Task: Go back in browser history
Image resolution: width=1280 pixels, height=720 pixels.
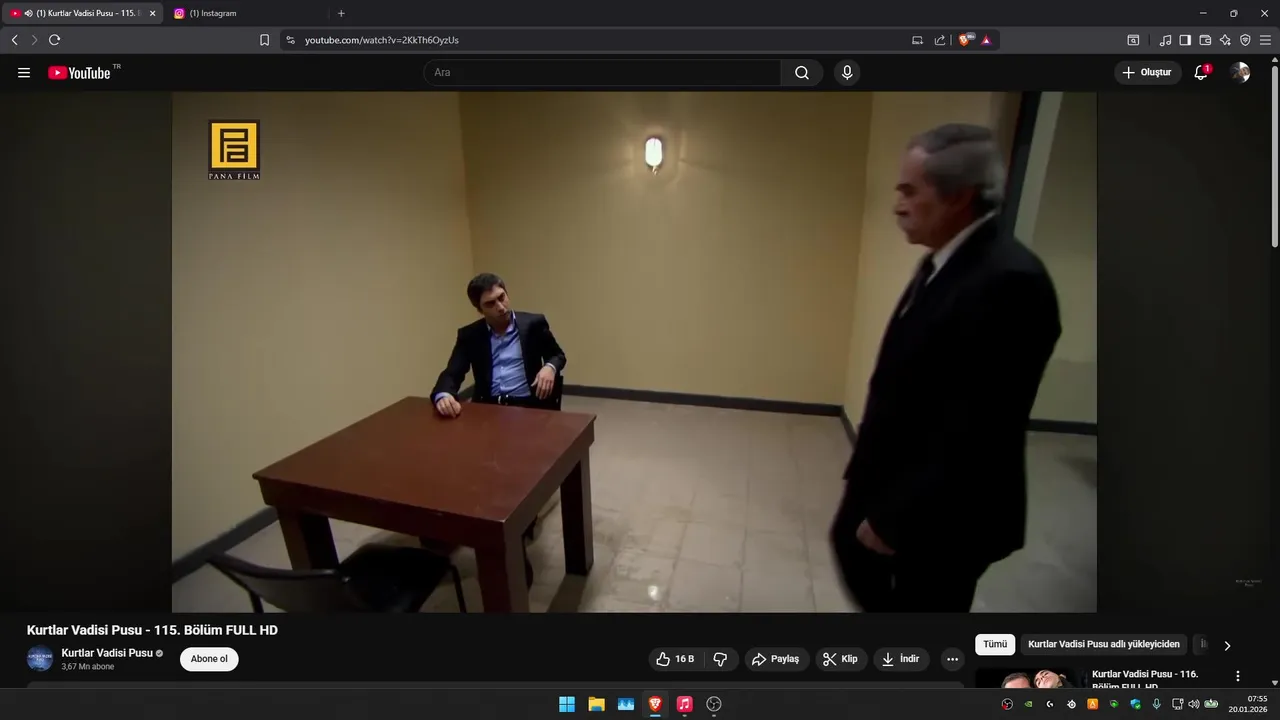Action: pyautogui.click(x=14, y=40)
